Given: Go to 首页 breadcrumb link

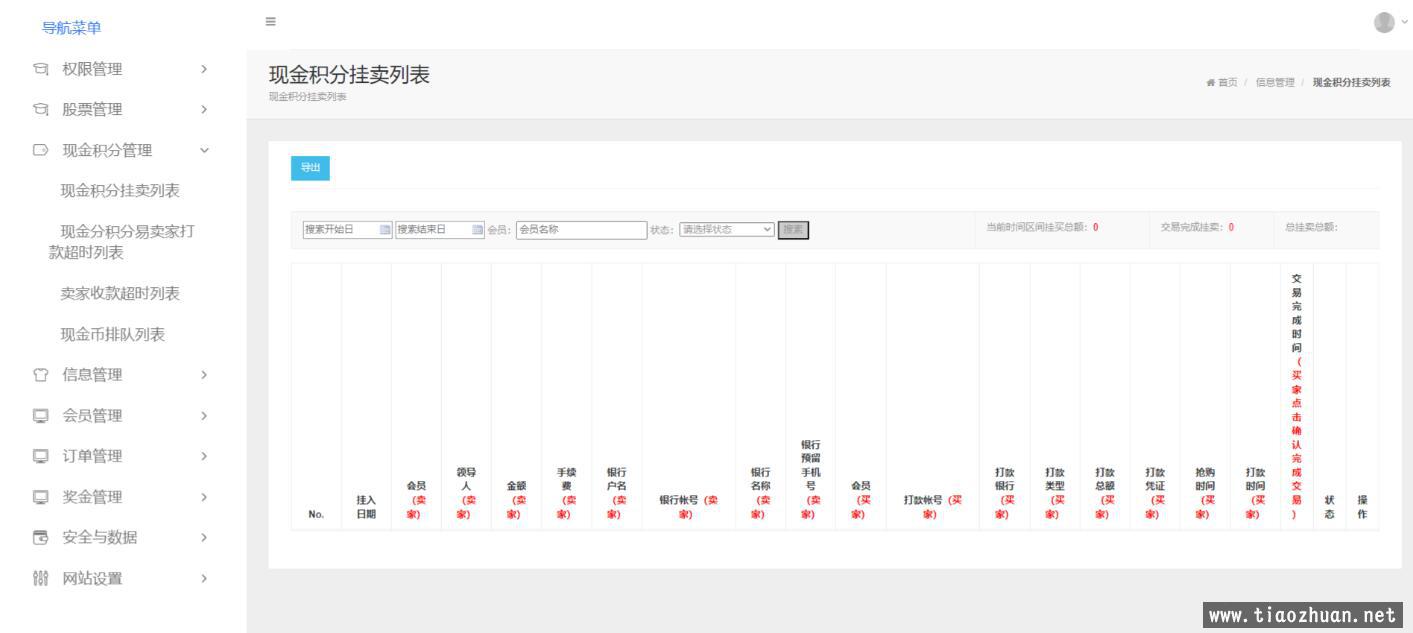Looking at the screenshot, I should [1227, 83].
